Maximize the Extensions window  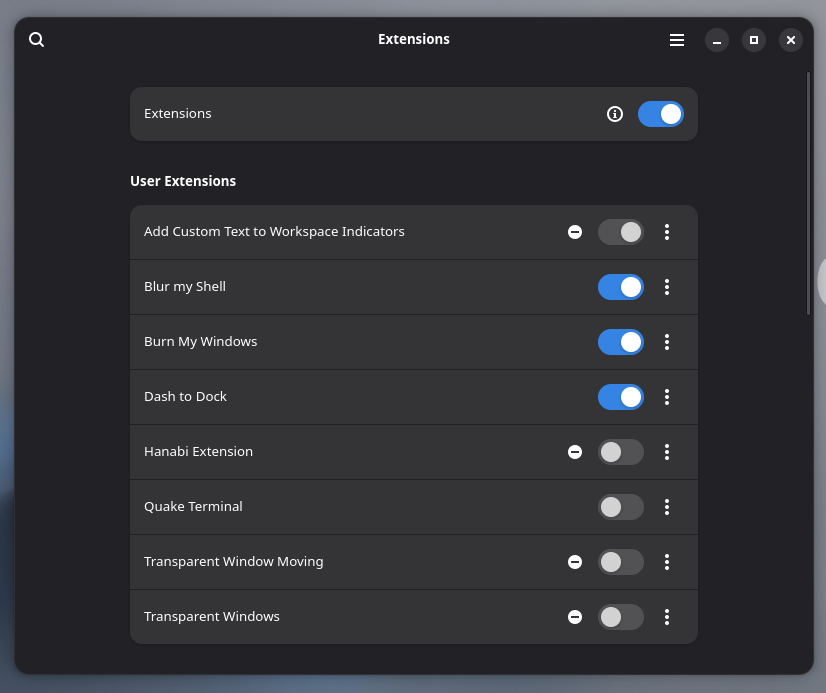754,40
